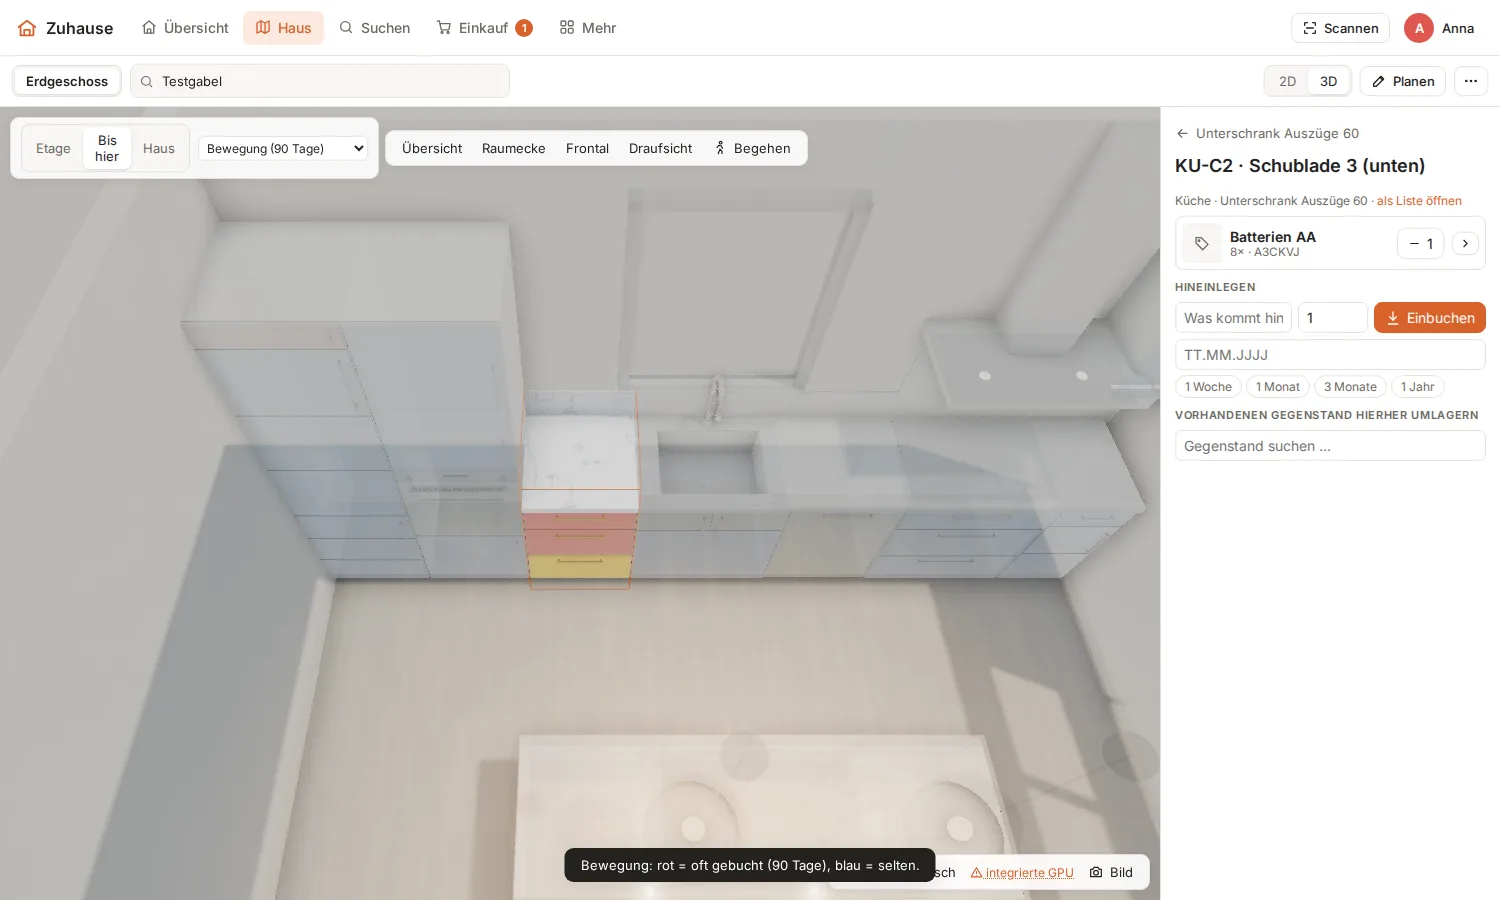
Task: Select the Raumecke camera view
Action: 514,148
